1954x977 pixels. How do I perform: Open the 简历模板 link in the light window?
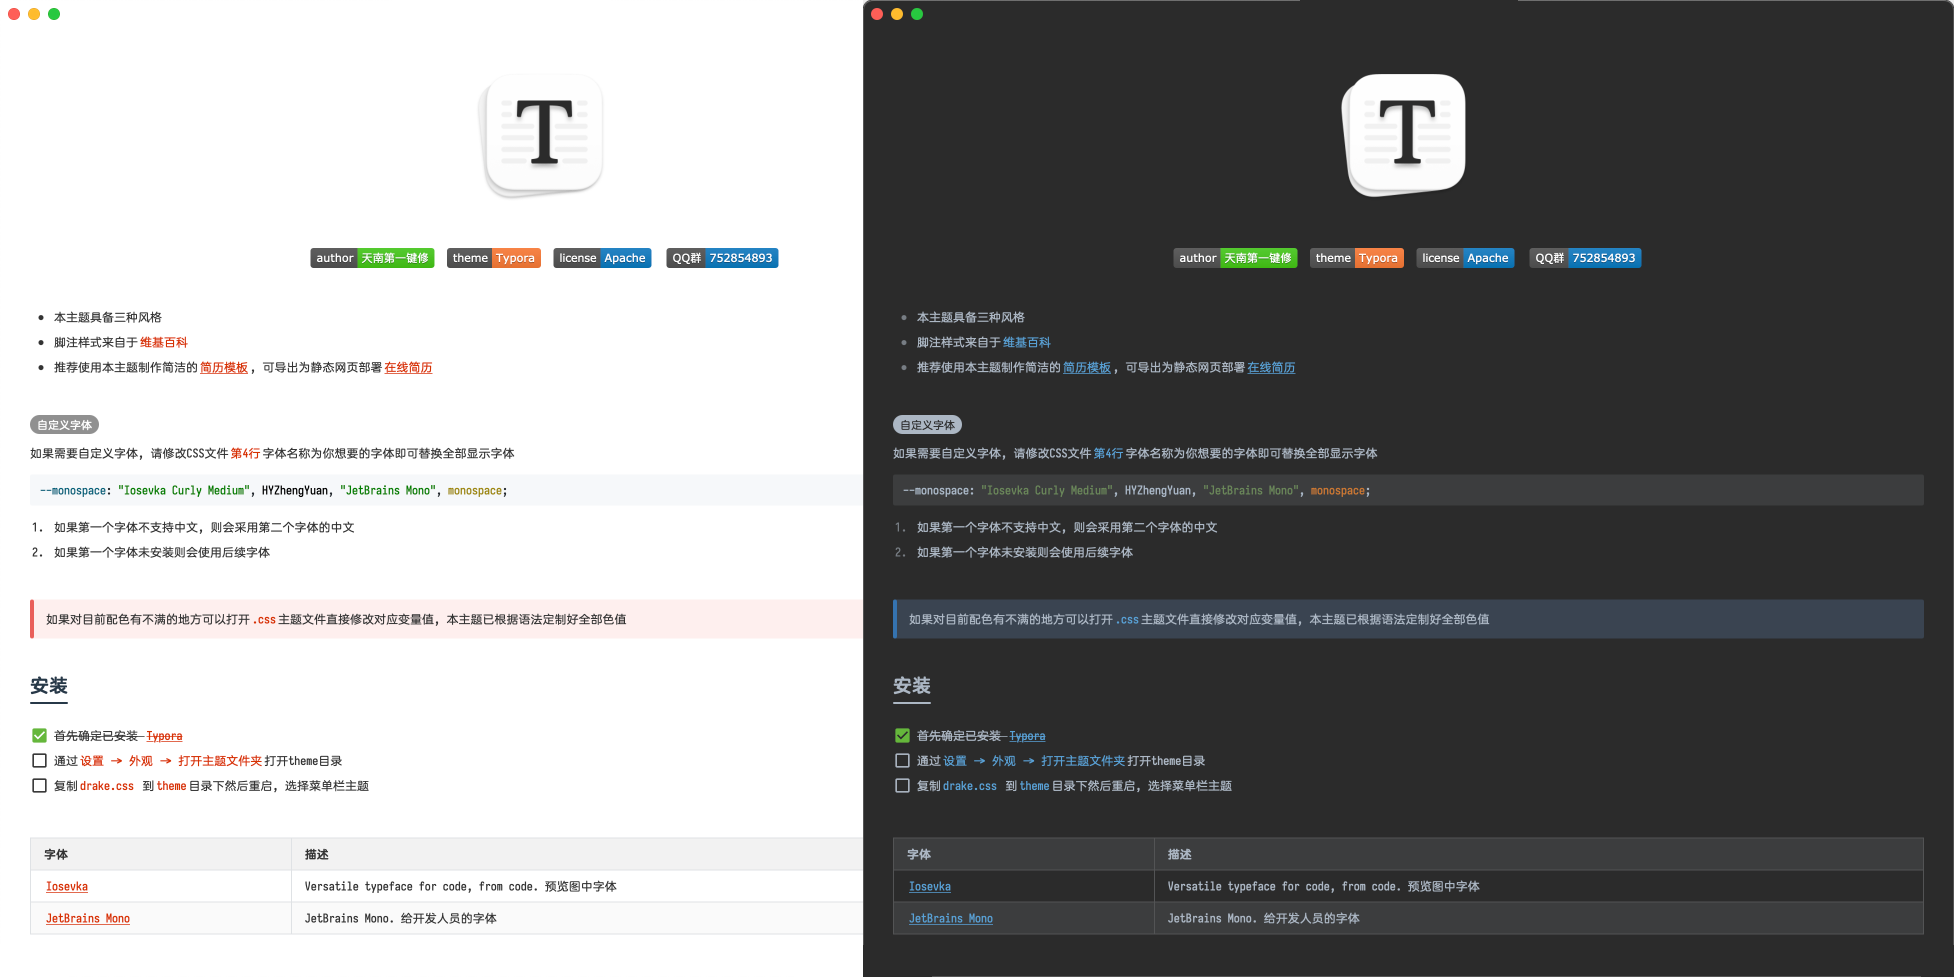(x=224, y=368)
